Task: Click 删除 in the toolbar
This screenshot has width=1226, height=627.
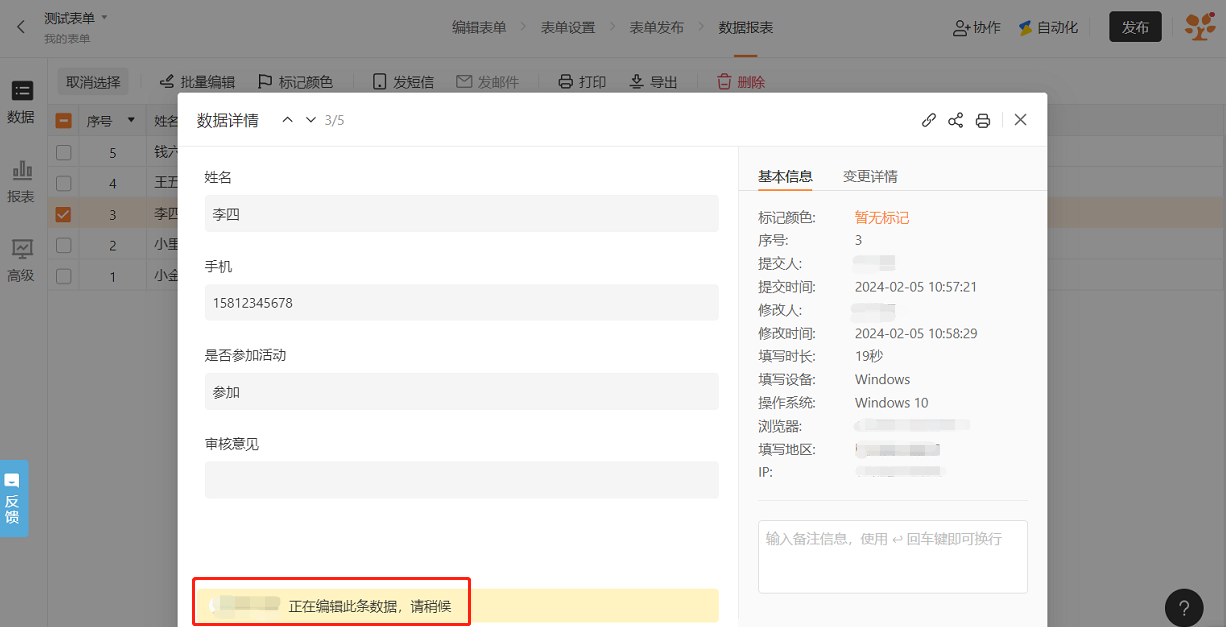Action: (741, 82)
